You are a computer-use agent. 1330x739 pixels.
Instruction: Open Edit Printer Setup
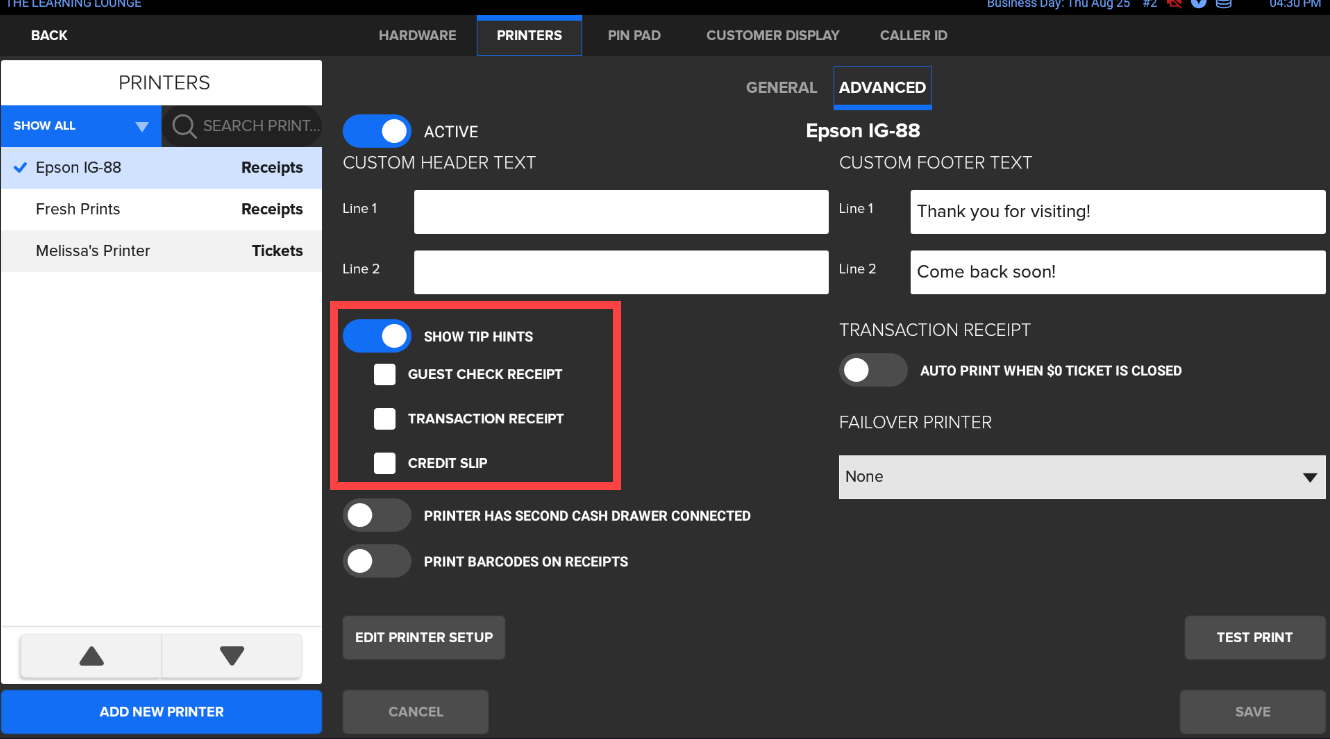click(x=423, y=637)
